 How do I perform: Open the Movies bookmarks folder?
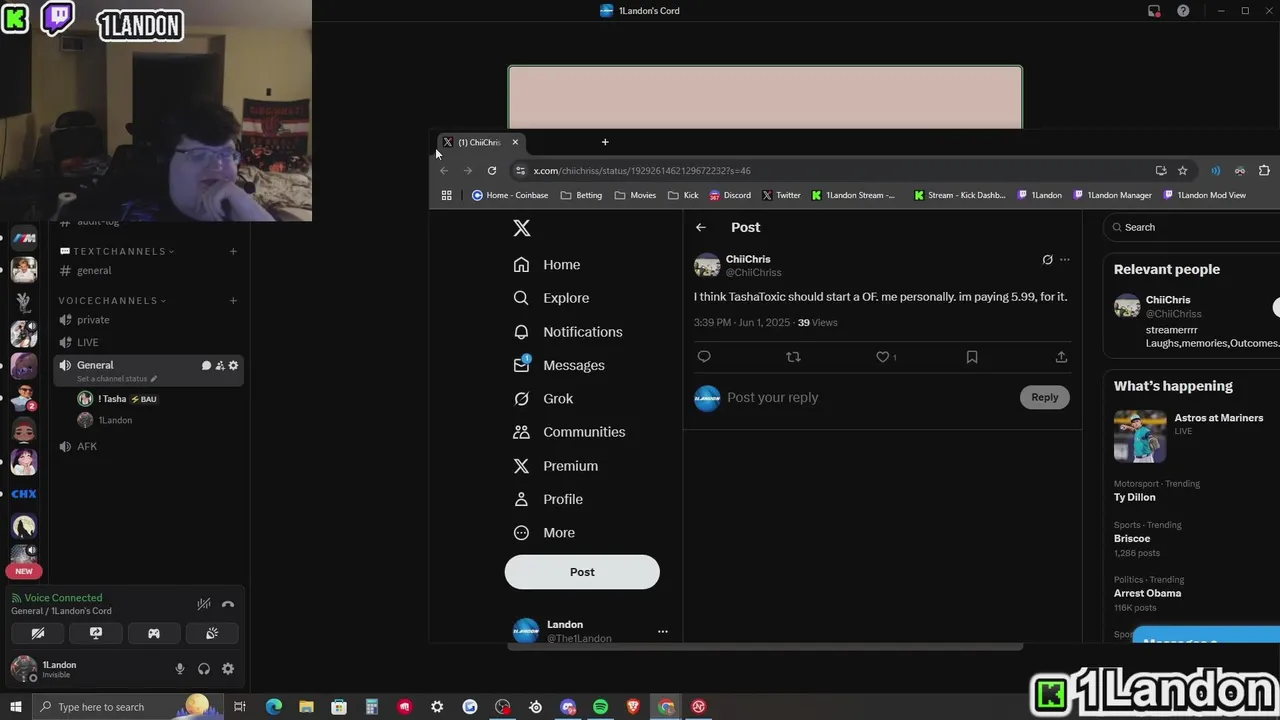click(x=635, y=195)
